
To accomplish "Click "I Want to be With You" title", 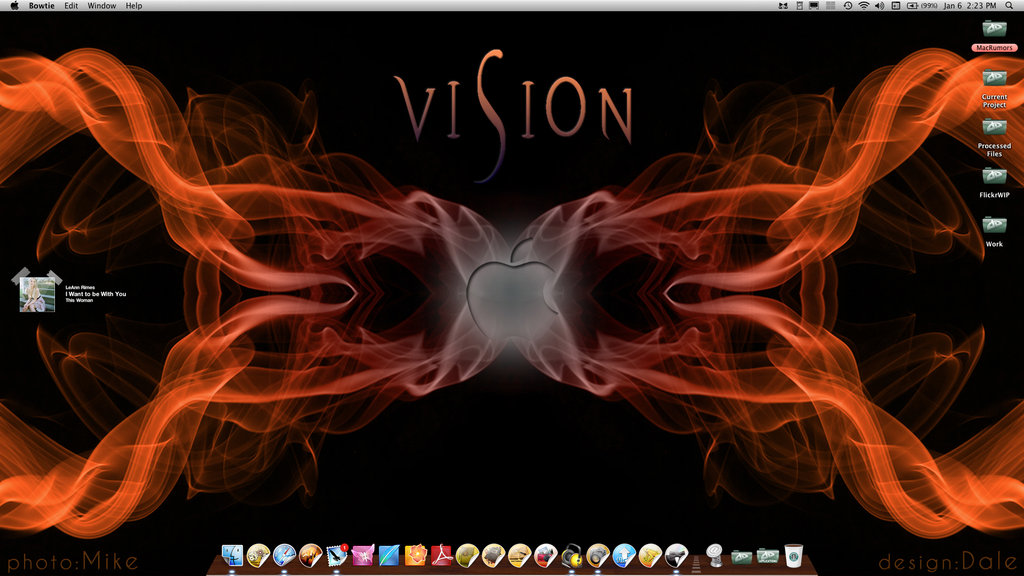I will pyautogui.click(x=96, y=294).
